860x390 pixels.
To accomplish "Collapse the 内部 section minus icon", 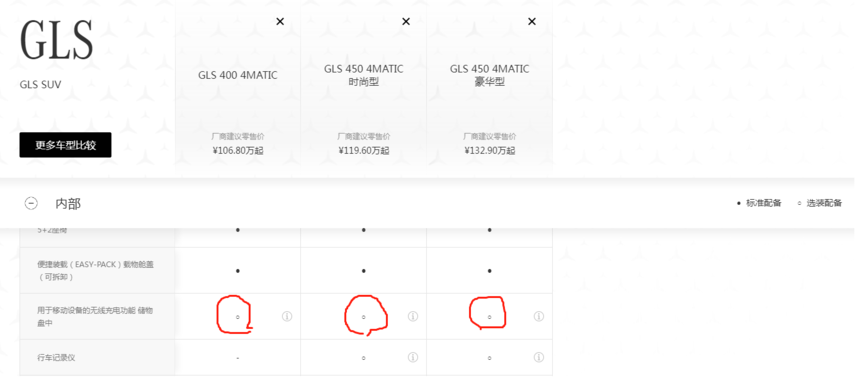I will 31,204.
